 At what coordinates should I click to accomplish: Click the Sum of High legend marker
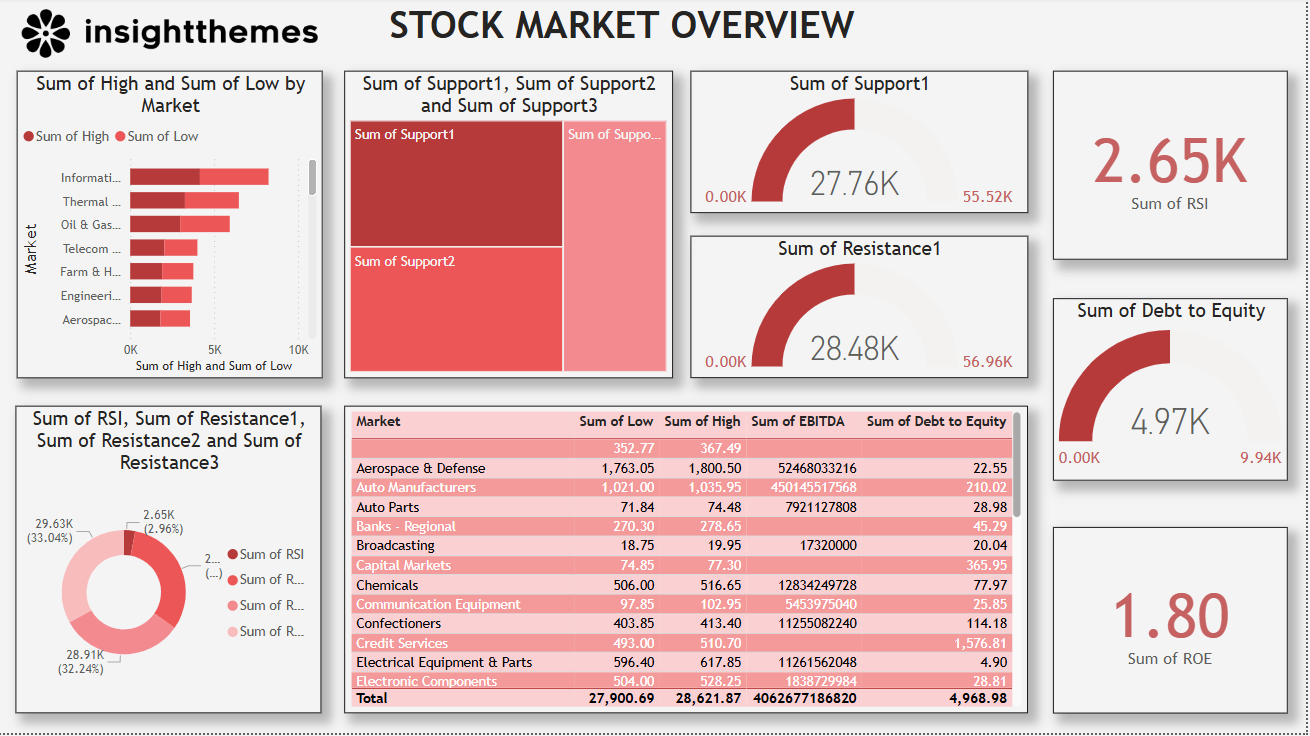(29, 137)
